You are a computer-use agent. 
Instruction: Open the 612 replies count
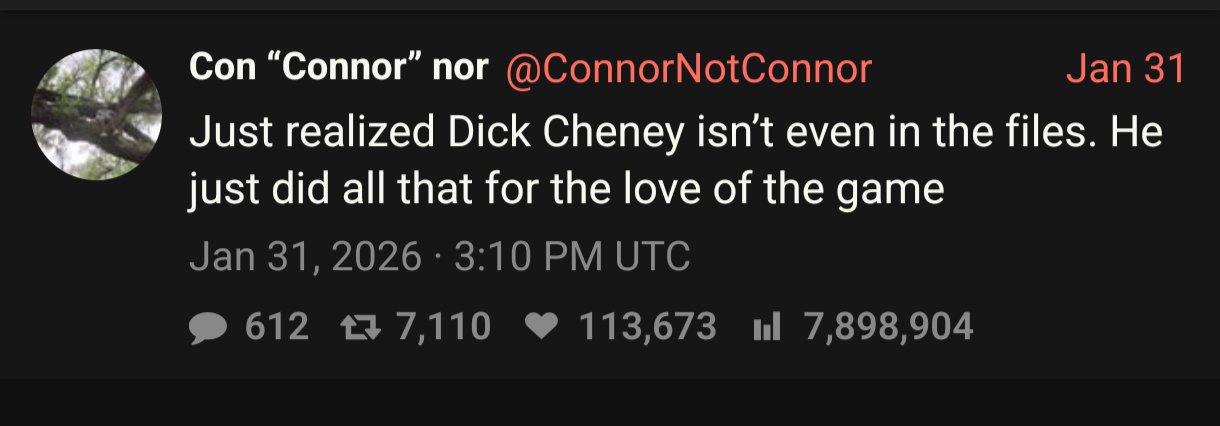click(277, 327)
